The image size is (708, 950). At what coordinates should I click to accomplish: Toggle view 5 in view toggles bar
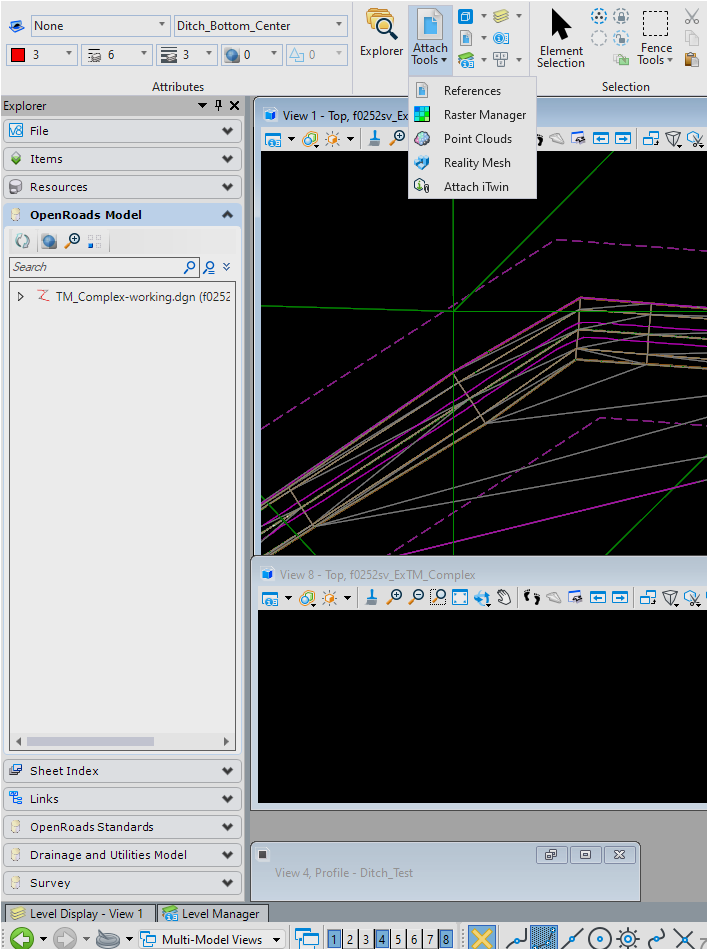398,940
